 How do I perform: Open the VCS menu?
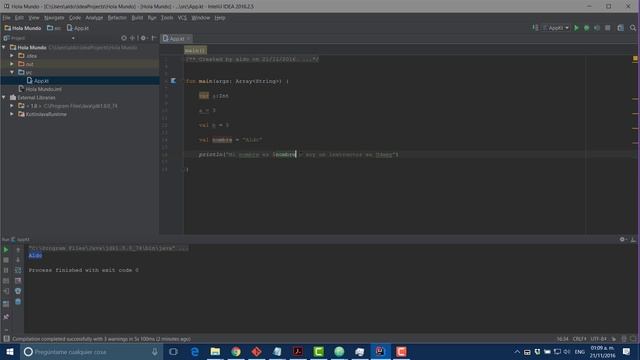pyautogui.click(x=182, y=18)
